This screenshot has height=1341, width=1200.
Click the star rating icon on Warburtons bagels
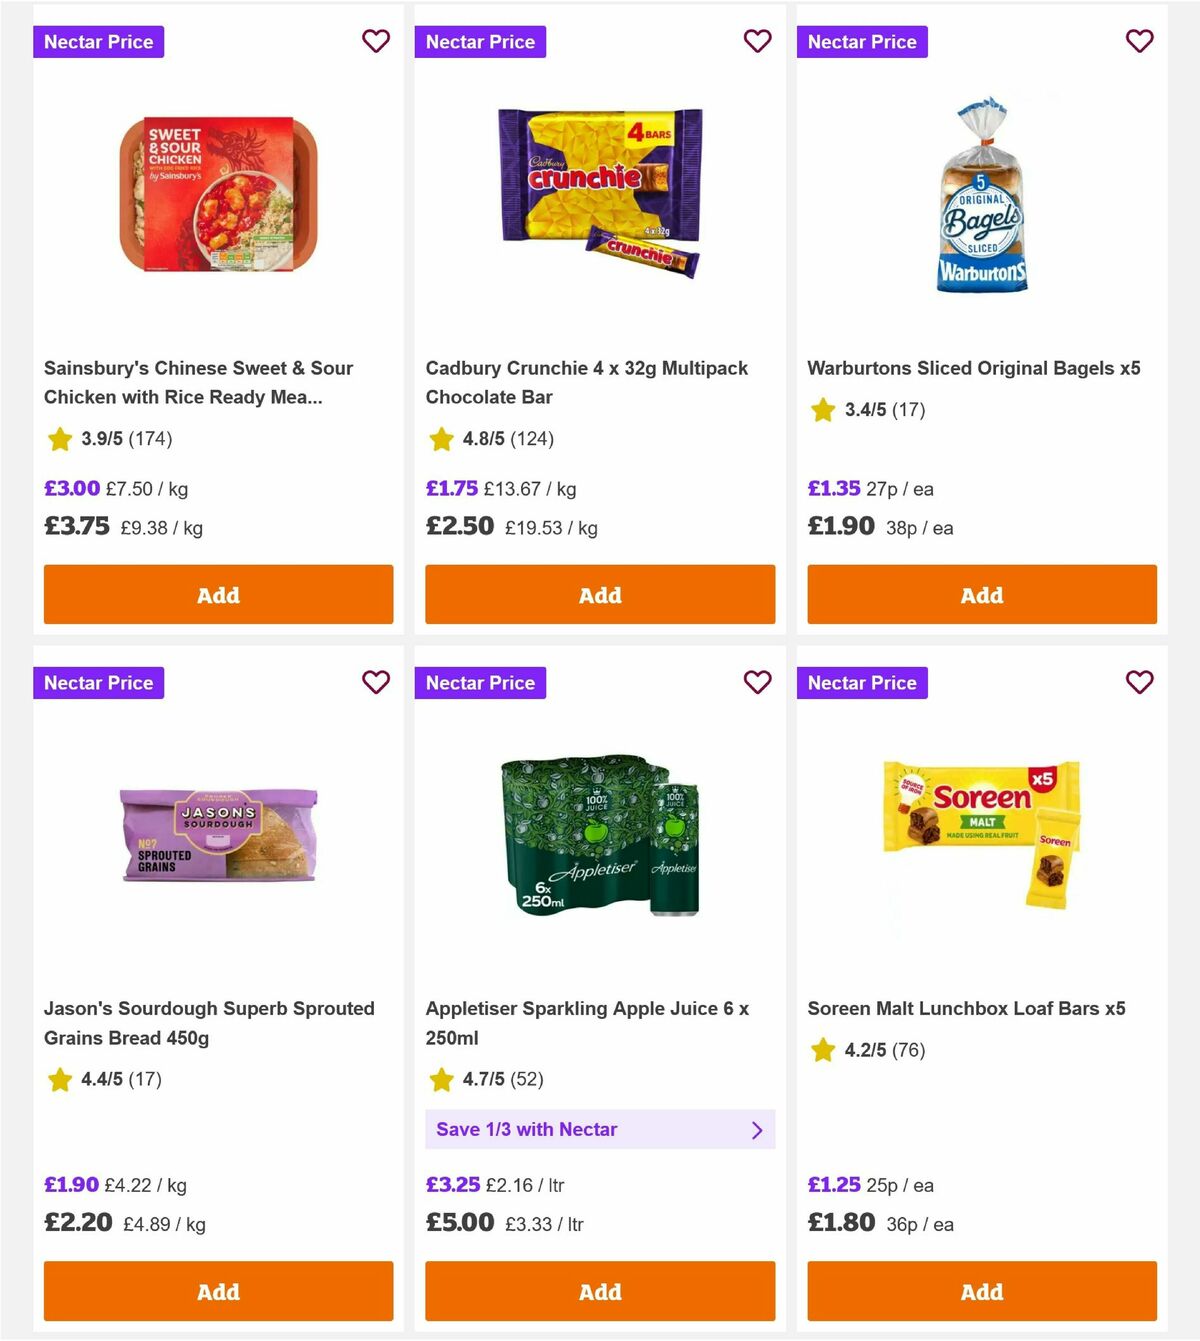pos(821,410)
